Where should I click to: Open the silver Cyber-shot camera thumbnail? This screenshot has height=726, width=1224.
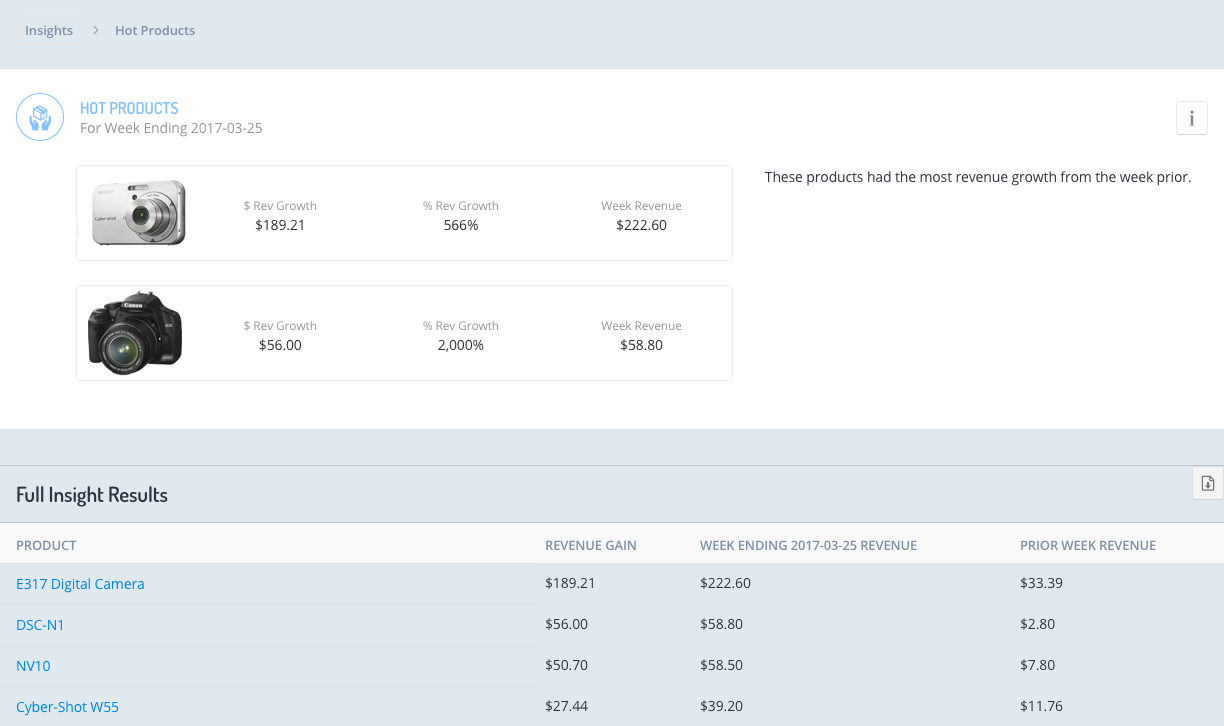139,213
